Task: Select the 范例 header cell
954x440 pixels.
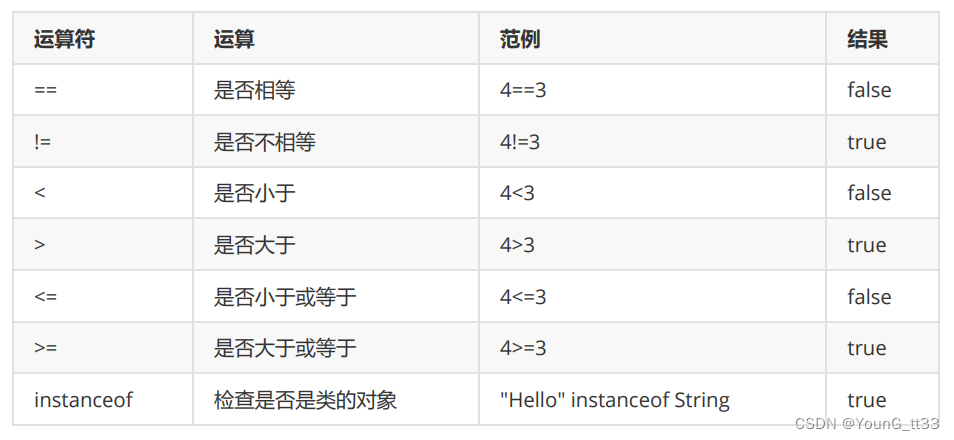Action: click(x=652, y=39)
